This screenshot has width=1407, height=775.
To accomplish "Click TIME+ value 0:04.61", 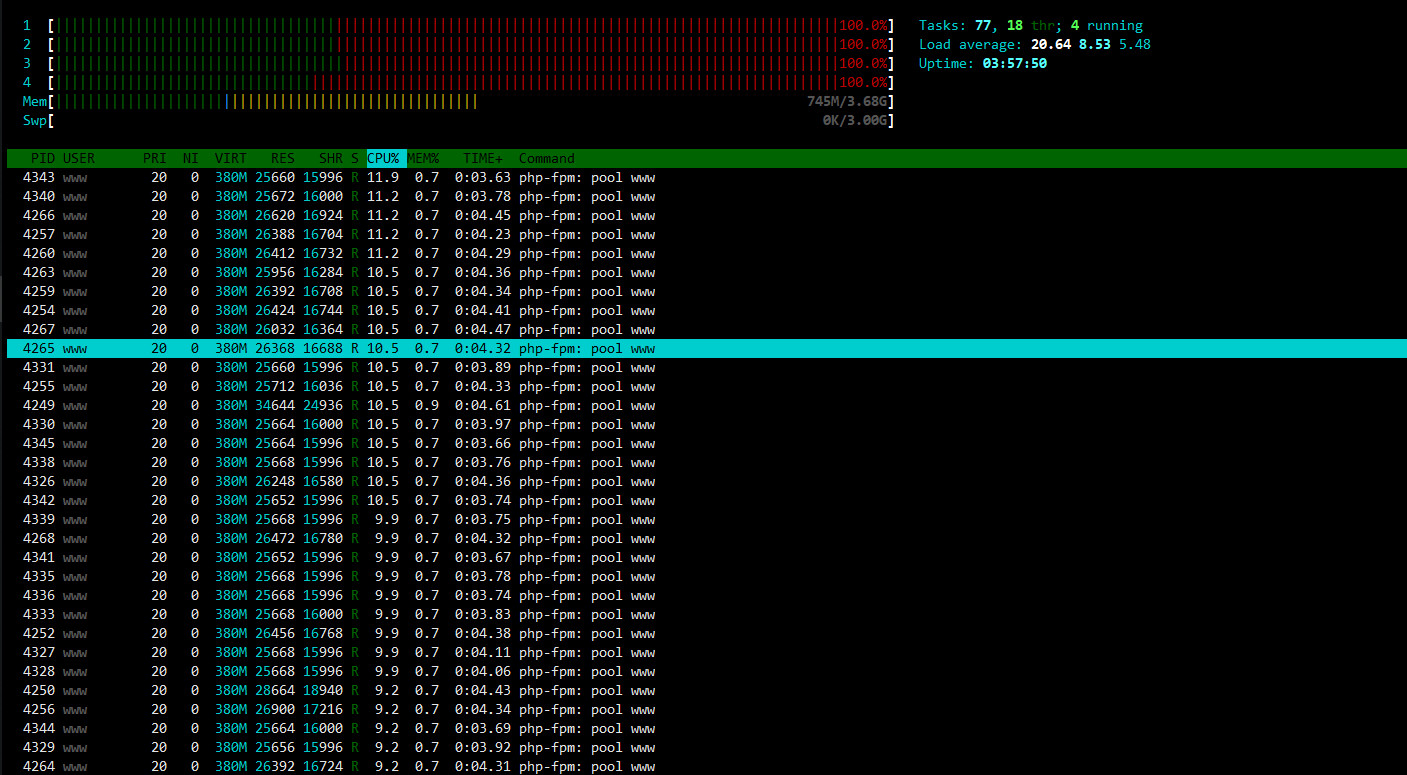I will (483, 405).
